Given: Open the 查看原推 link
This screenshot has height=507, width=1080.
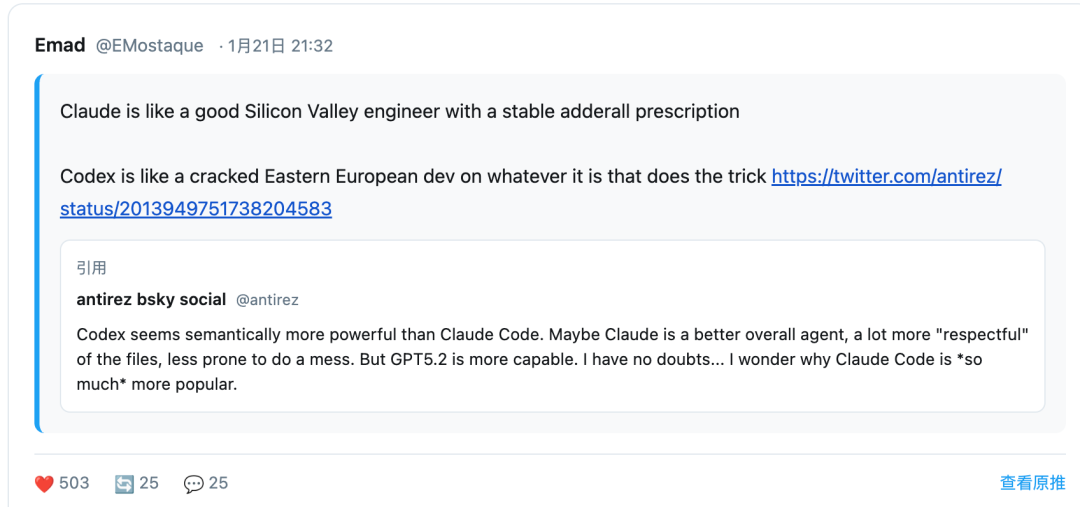Looking at the screenshot, I should [1032, 483].
